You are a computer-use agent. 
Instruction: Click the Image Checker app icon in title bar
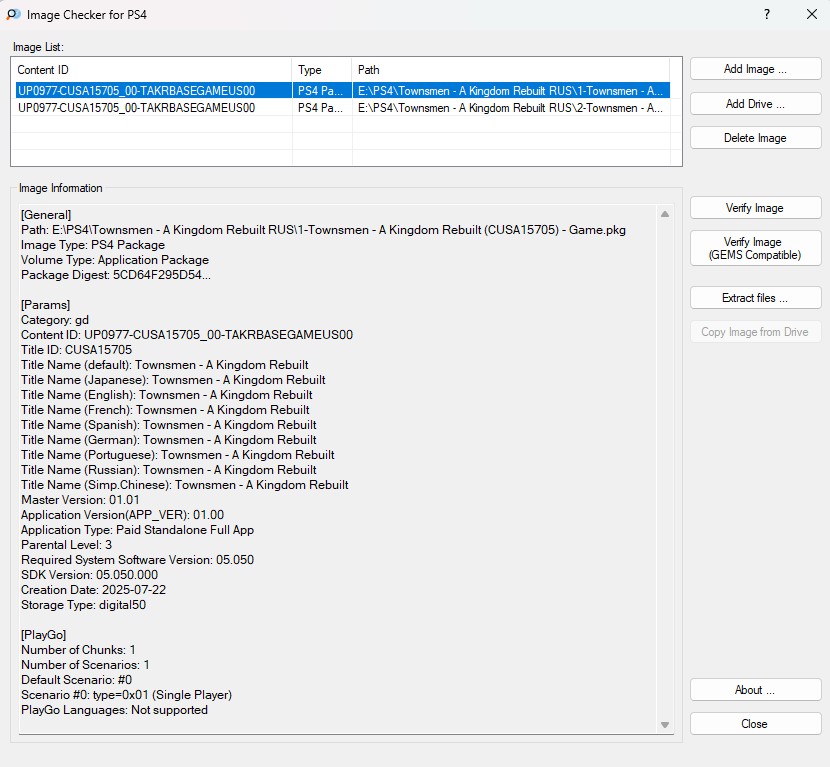[x=13, y=14]
